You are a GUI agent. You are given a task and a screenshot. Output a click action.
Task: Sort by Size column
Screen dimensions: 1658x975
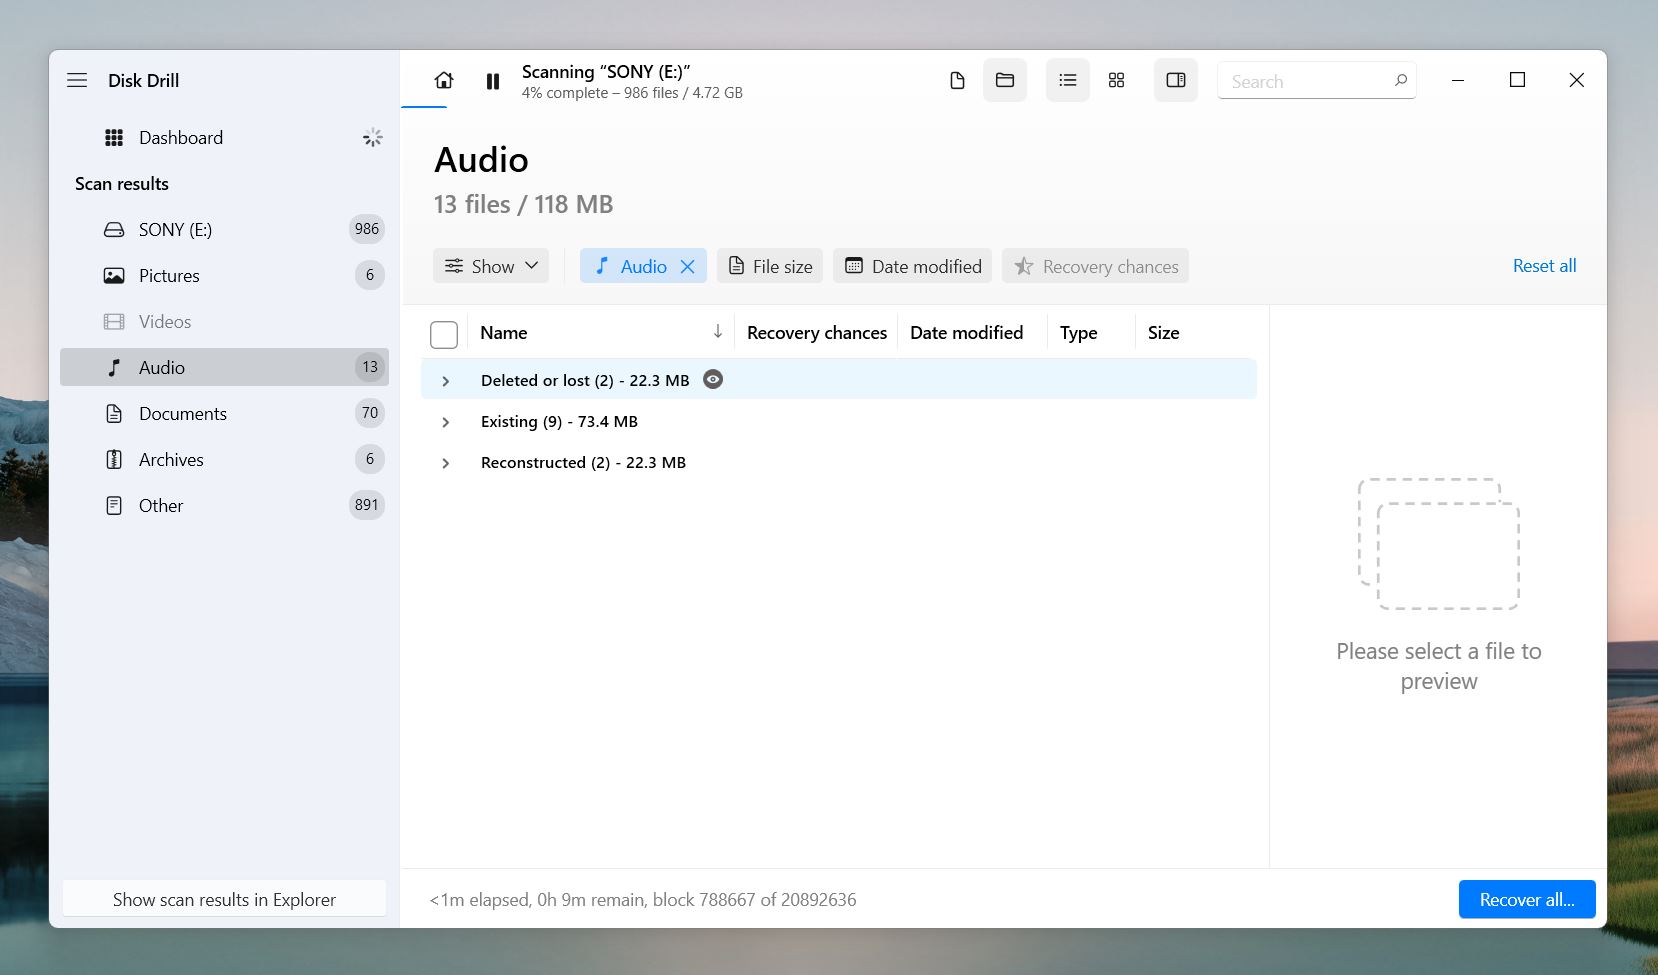pos(1163,333)
